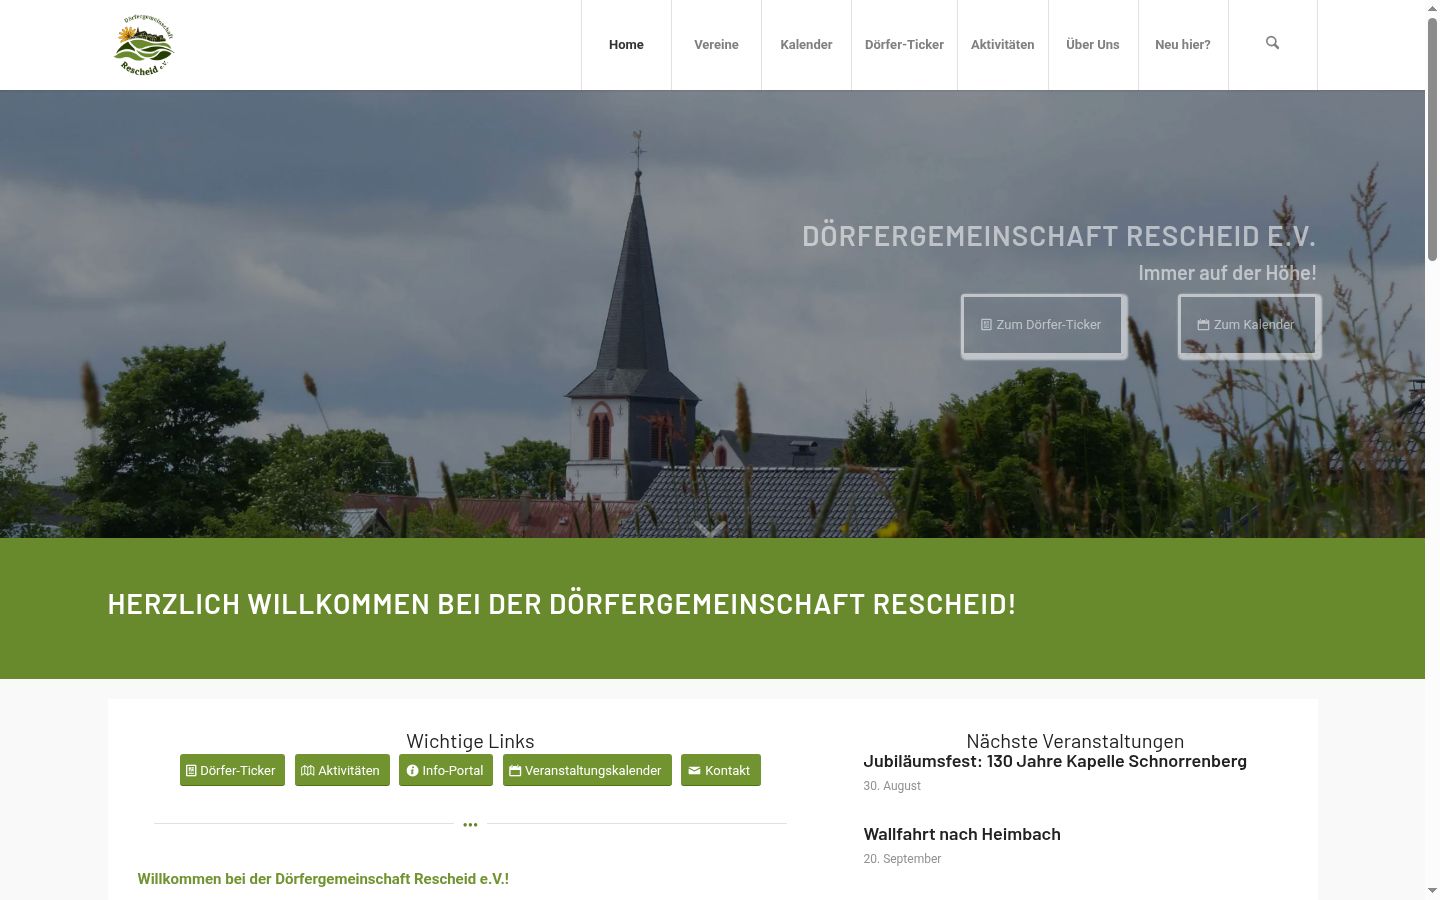Image resolution: width=1440 pixels, height=900 pixels.
Task: Click the green Dörfer-Ticker button under Wichtige Links
Action: tap(232, 770)
